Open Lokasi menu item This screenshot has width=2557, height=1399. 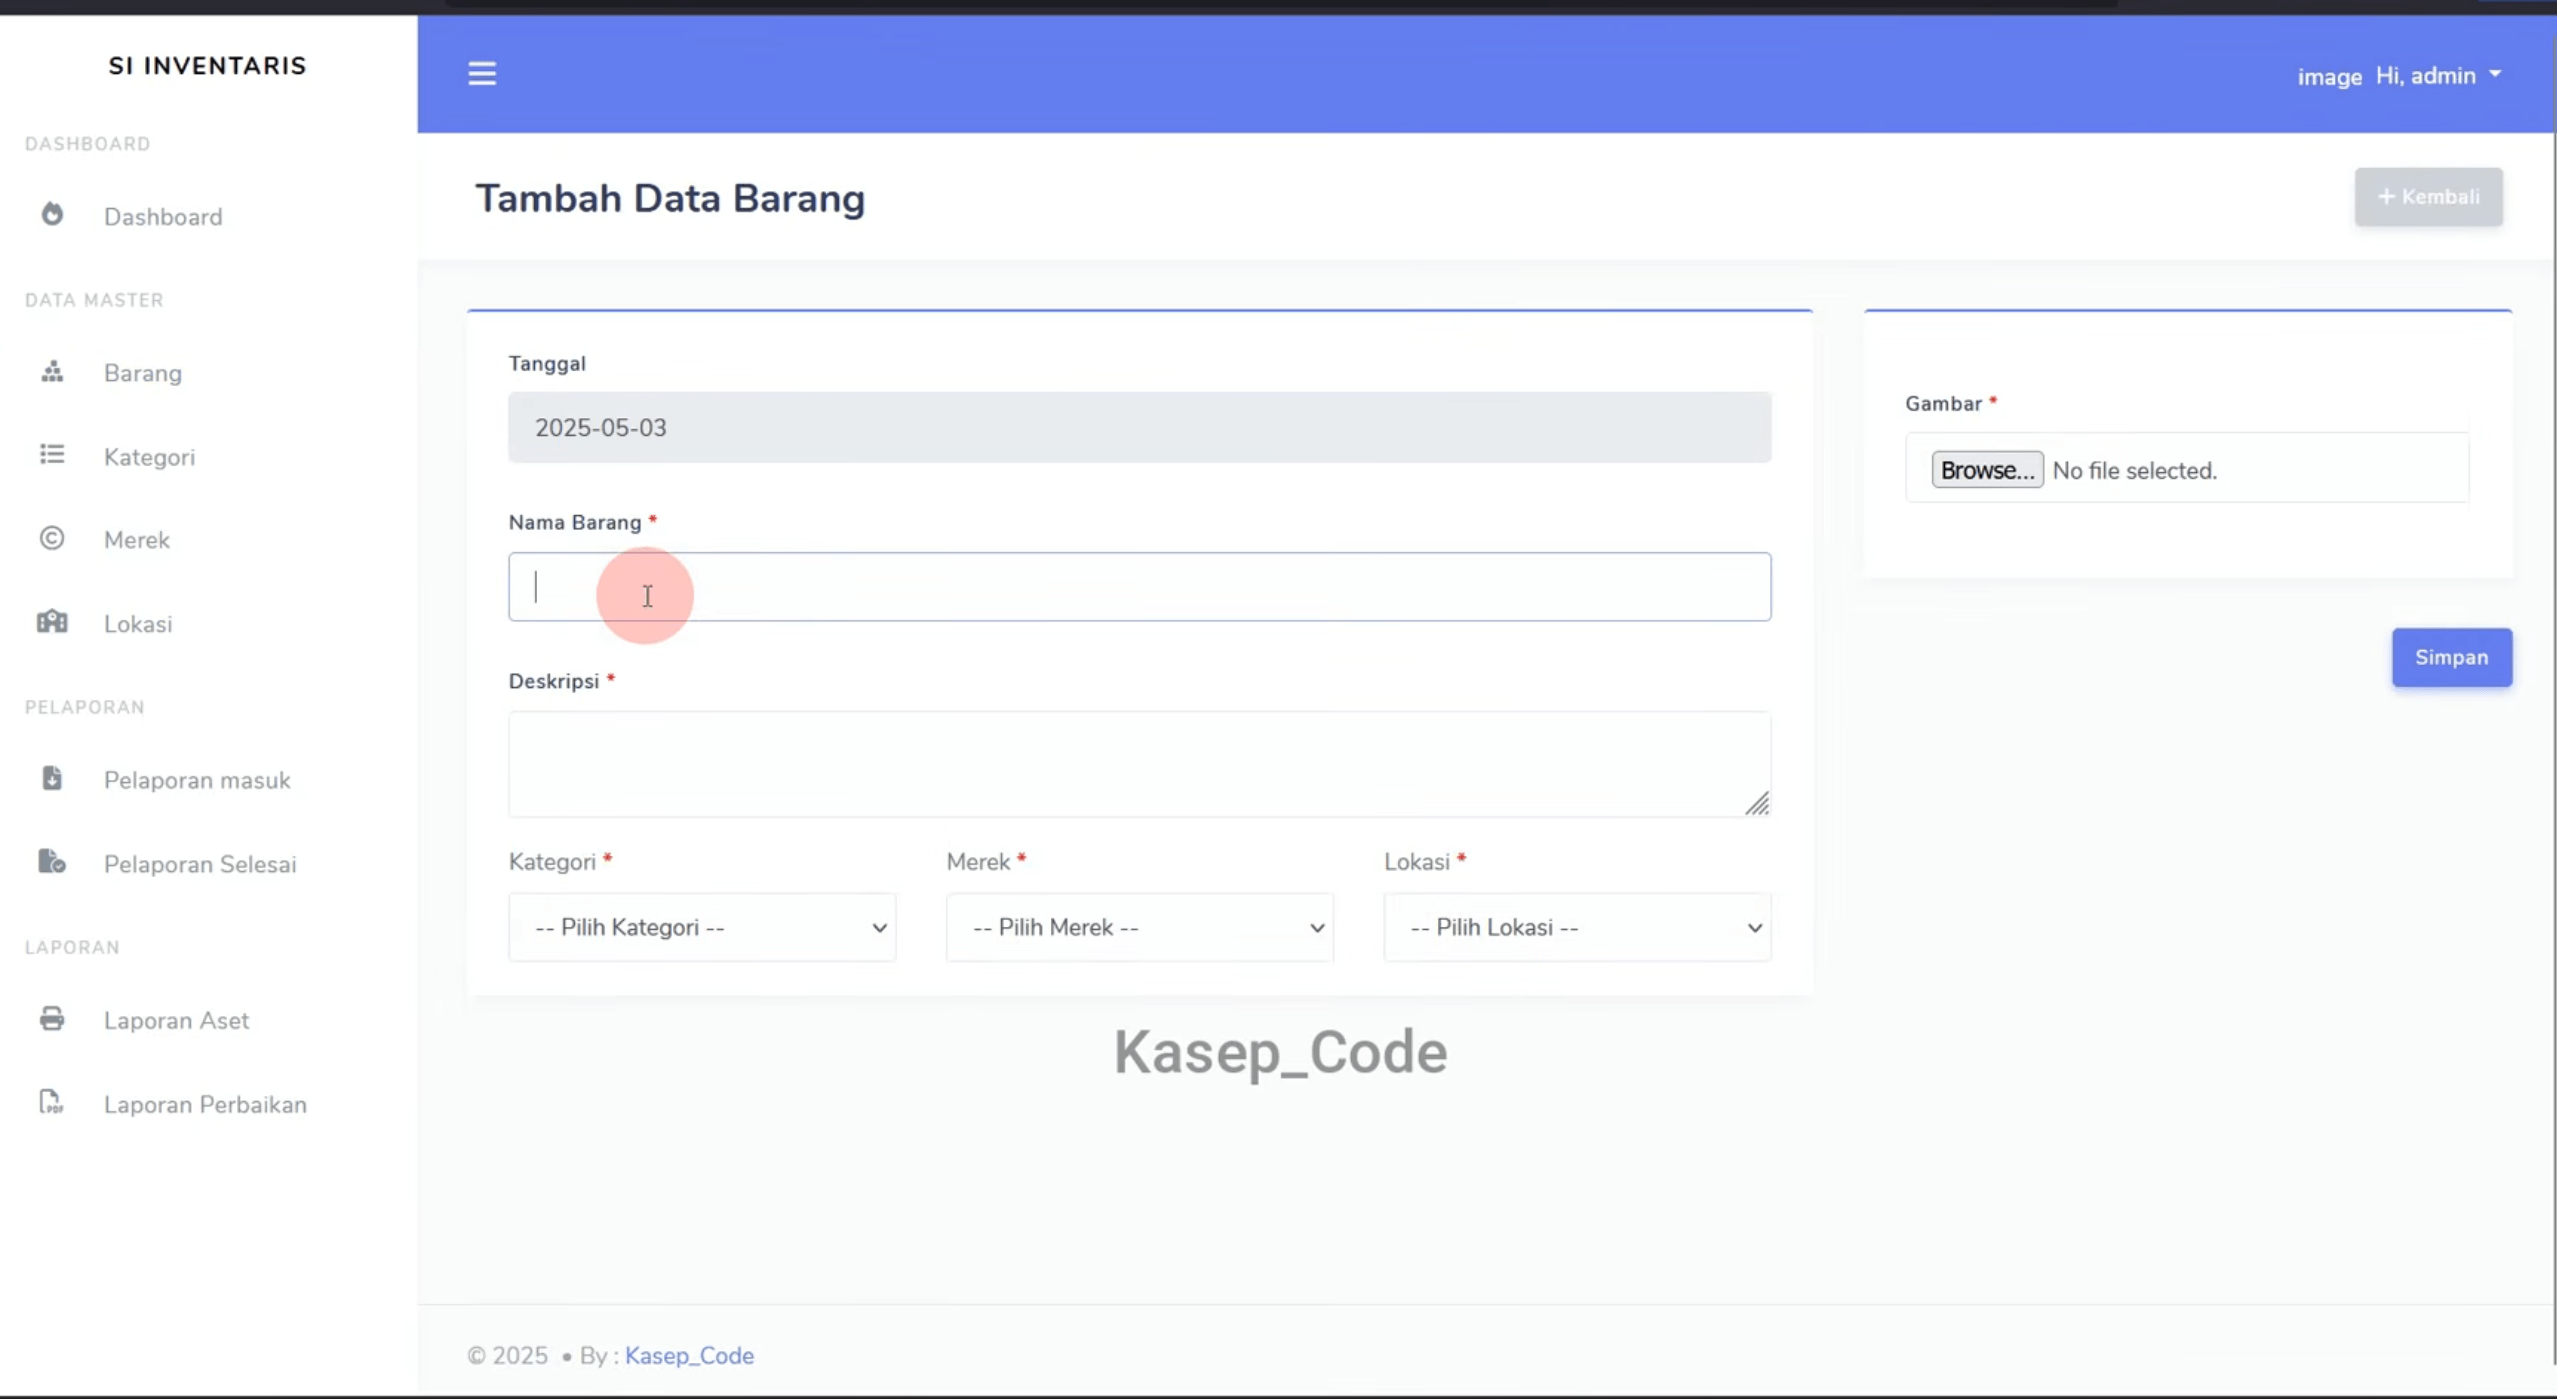138,624
